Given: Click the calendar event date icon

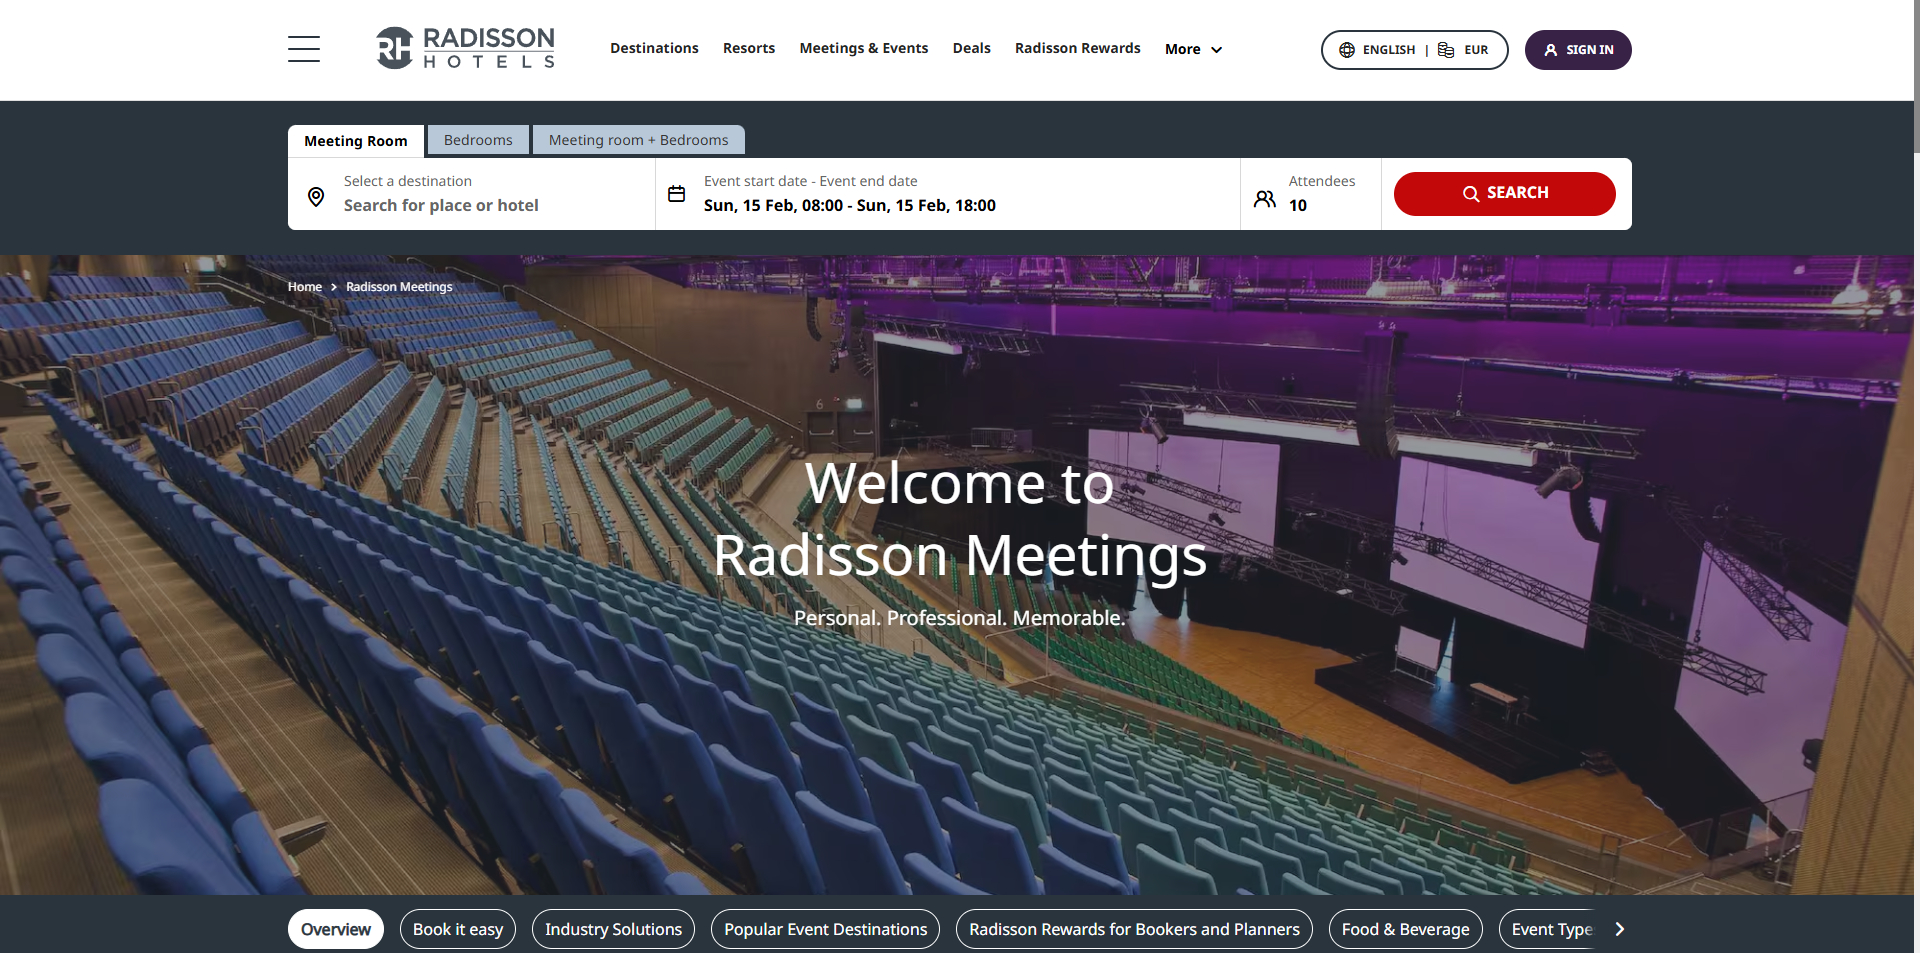Looking at the screenshot, I should [x=676, y=193].
